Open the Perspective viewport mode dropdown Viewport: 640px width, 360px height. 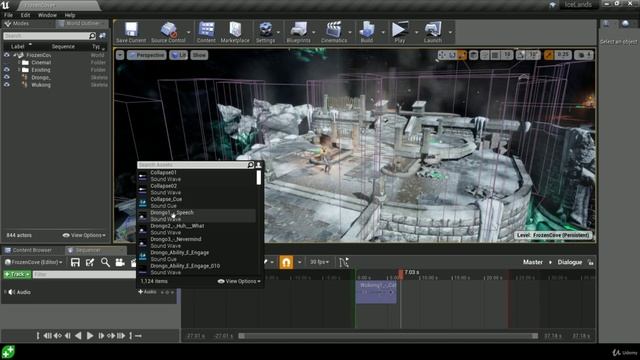pos(147,55)
